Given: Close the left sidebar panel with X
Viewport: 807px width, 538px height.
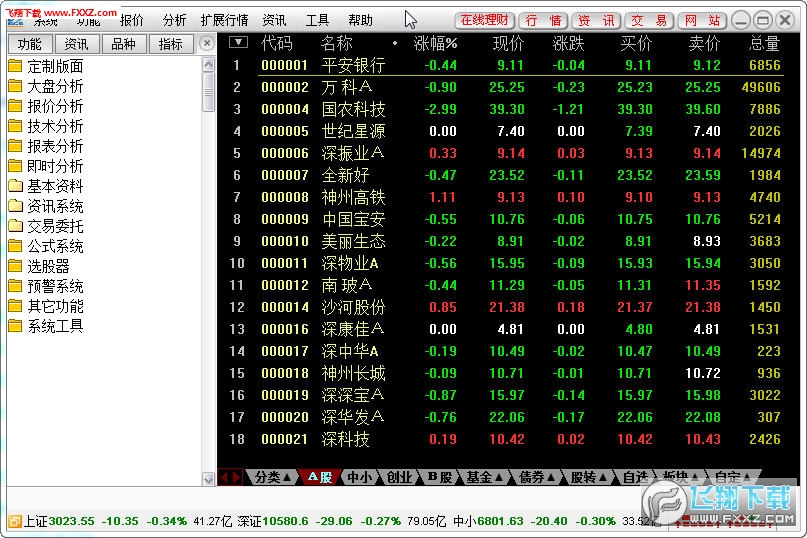Looking at the screenshot, I should coord(206,43).
